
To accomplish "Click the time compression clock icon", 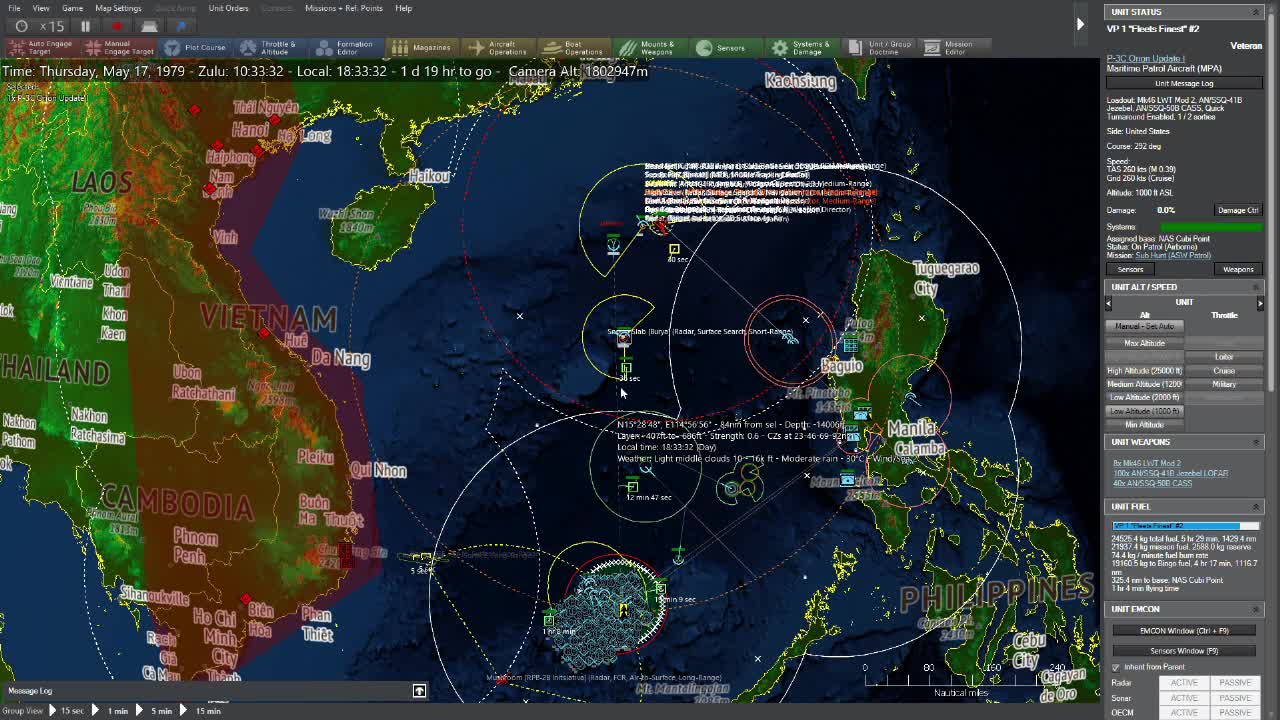I will 21,26.
